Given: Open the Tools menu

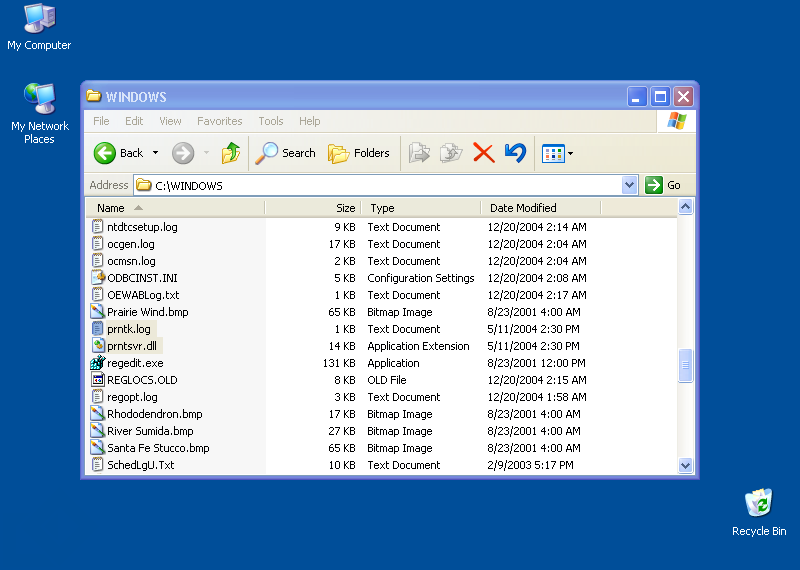Looking at the screenshot, I should click(x=271, y=121).
